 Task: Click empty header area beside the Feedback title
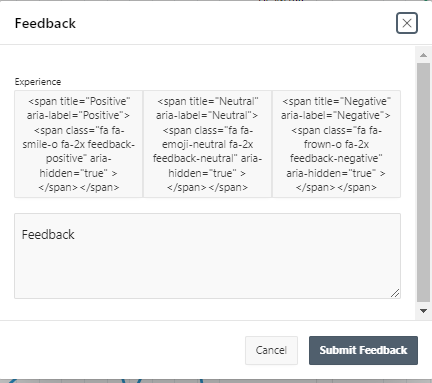click(x=233, y=23)
